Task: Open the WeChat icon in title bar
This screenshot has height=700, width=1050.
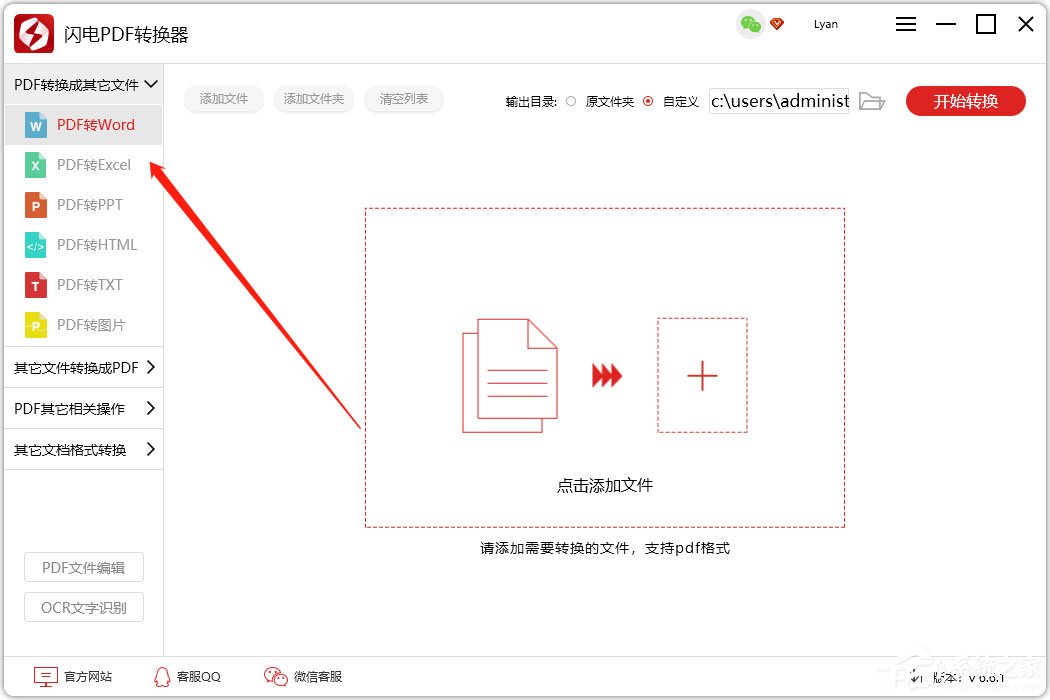Action: click(x=750, y=24)
